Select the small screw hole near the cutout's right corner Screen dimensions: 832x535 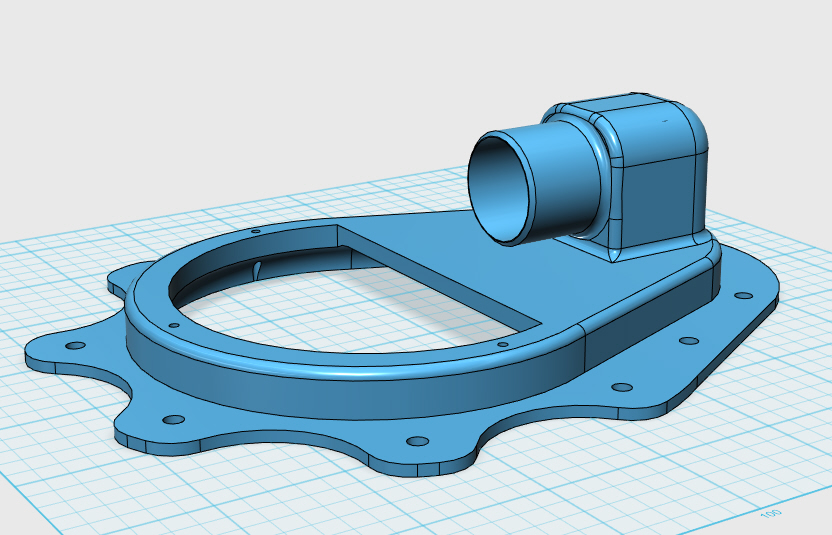(502, 344)
